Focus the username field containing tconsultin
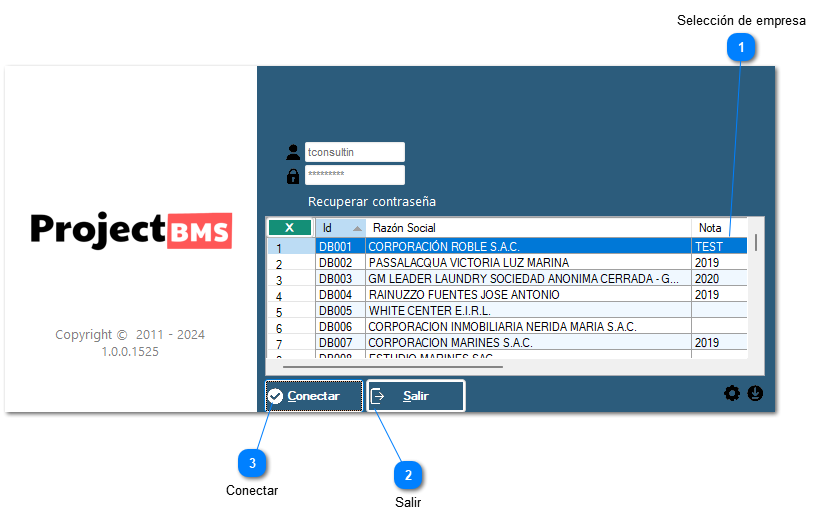Image resolution: width=822 pixels, height=526 pixels. pyautogui.click(x=355, y=152)
